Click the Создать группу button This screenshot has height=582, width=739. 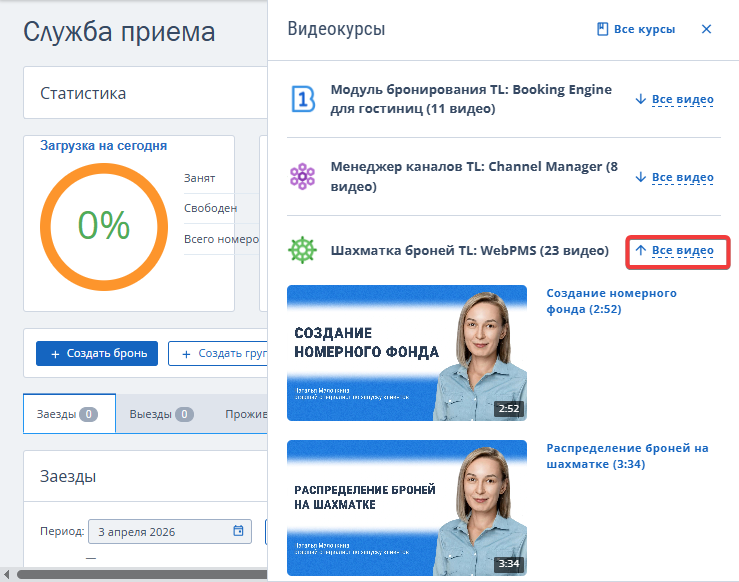click(x=218, y=353)
